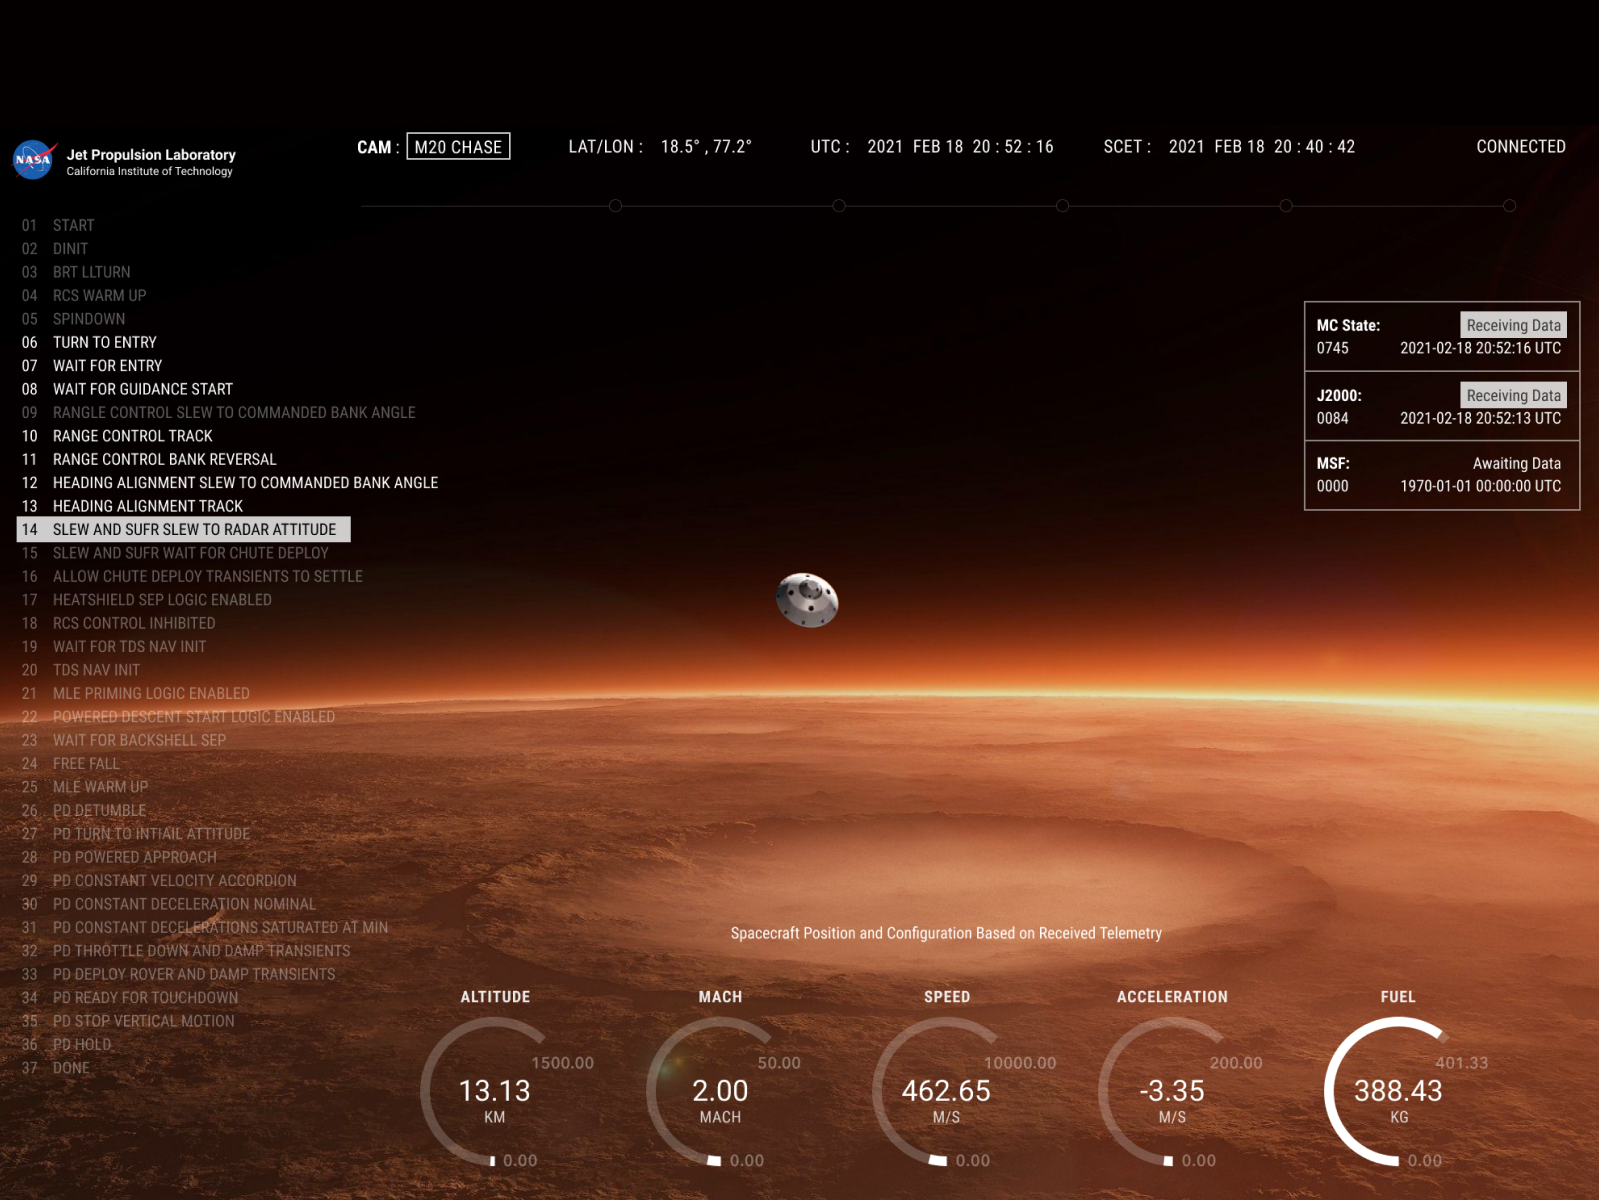The height and width of the screenshot is (1200, 1600).
Task: Click the "California Institute of Technology" subtitle
Action: (x=149, y=171)
